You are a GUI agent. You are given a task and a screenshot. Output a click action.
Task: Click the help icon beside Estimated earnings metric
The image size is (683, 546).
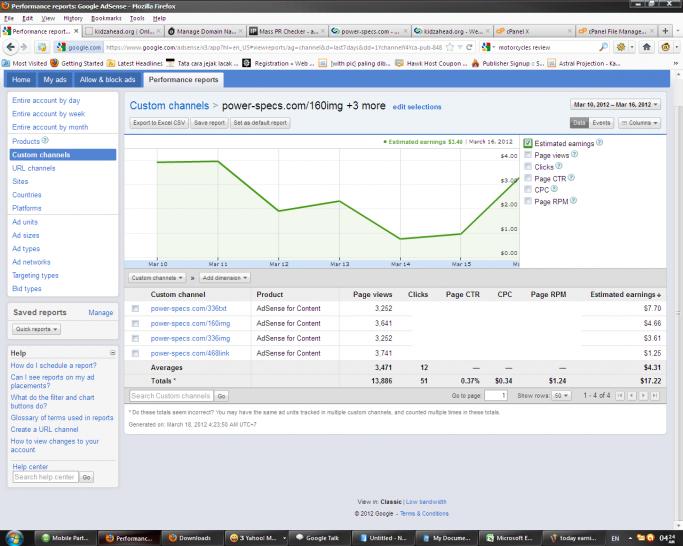coord(599,142)
